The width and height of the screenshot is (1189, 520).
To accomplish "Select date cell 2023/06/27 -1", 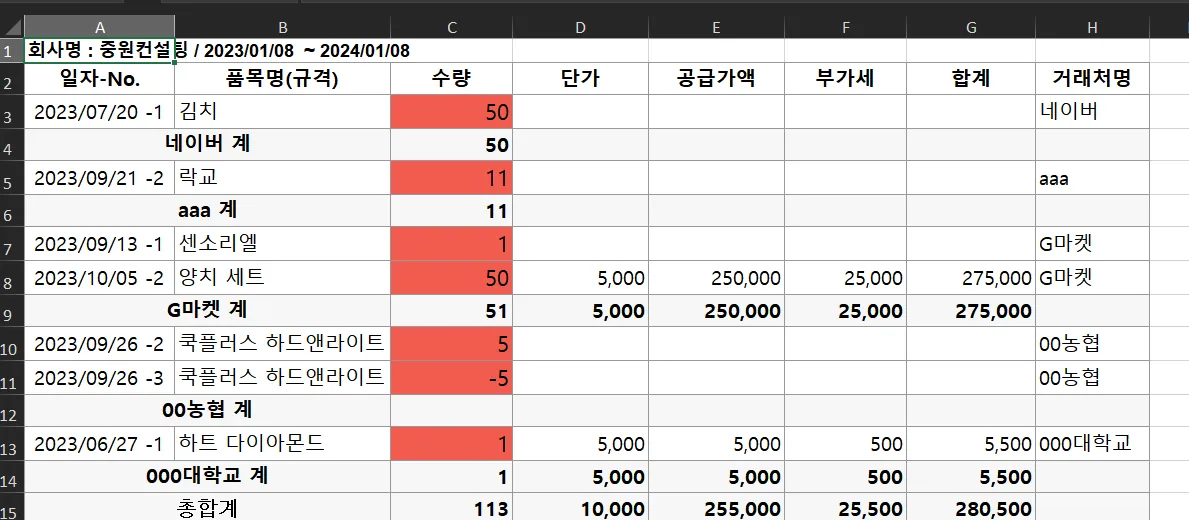I will tap(99, 443).
